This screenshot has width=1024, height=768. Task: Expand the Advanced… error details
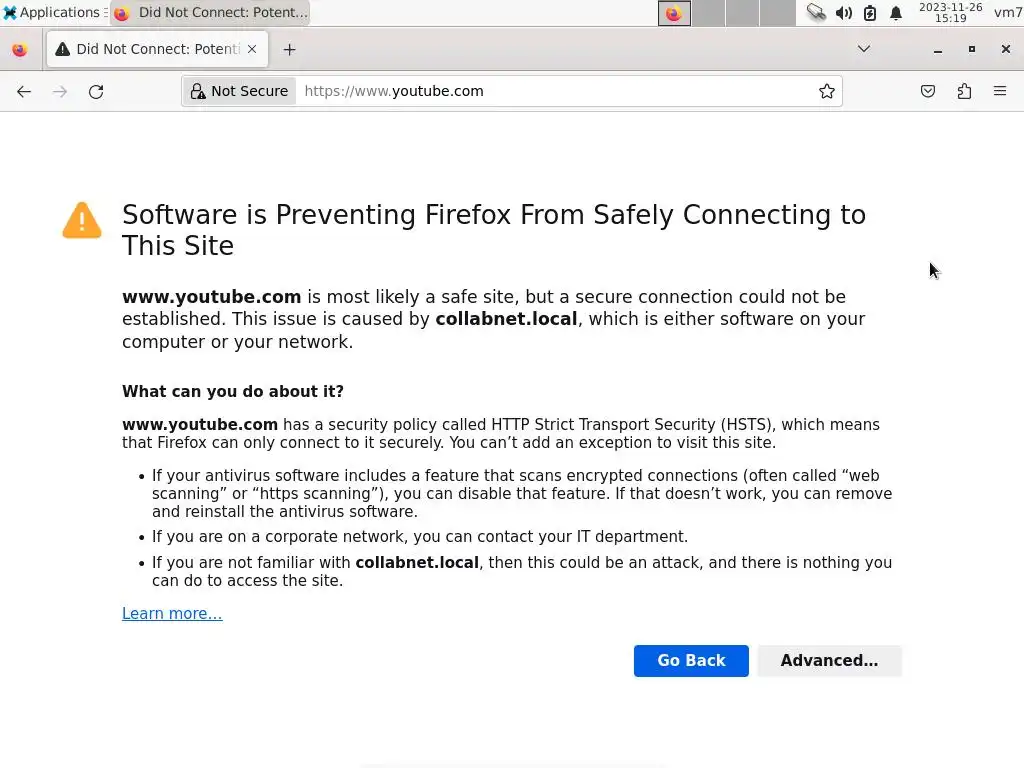(829, 660)
